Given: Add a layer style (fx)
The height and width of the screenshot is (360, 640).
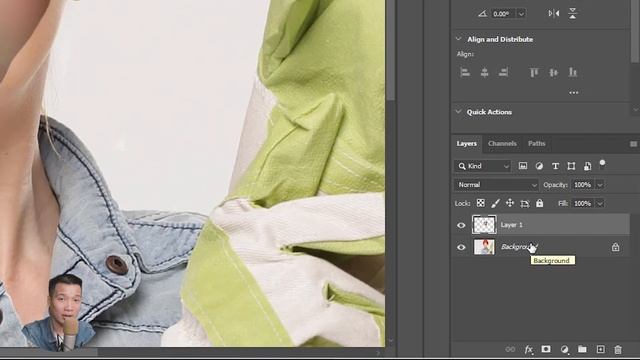Looking at the screenshot, I should tap(529, 349).
